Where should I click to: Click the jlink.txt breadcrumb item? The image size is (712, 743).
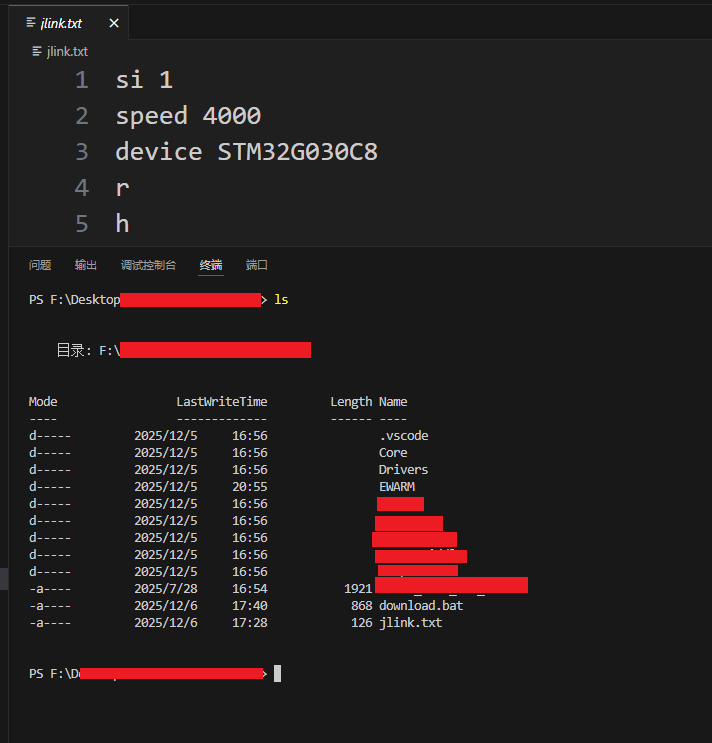[67, 51]
